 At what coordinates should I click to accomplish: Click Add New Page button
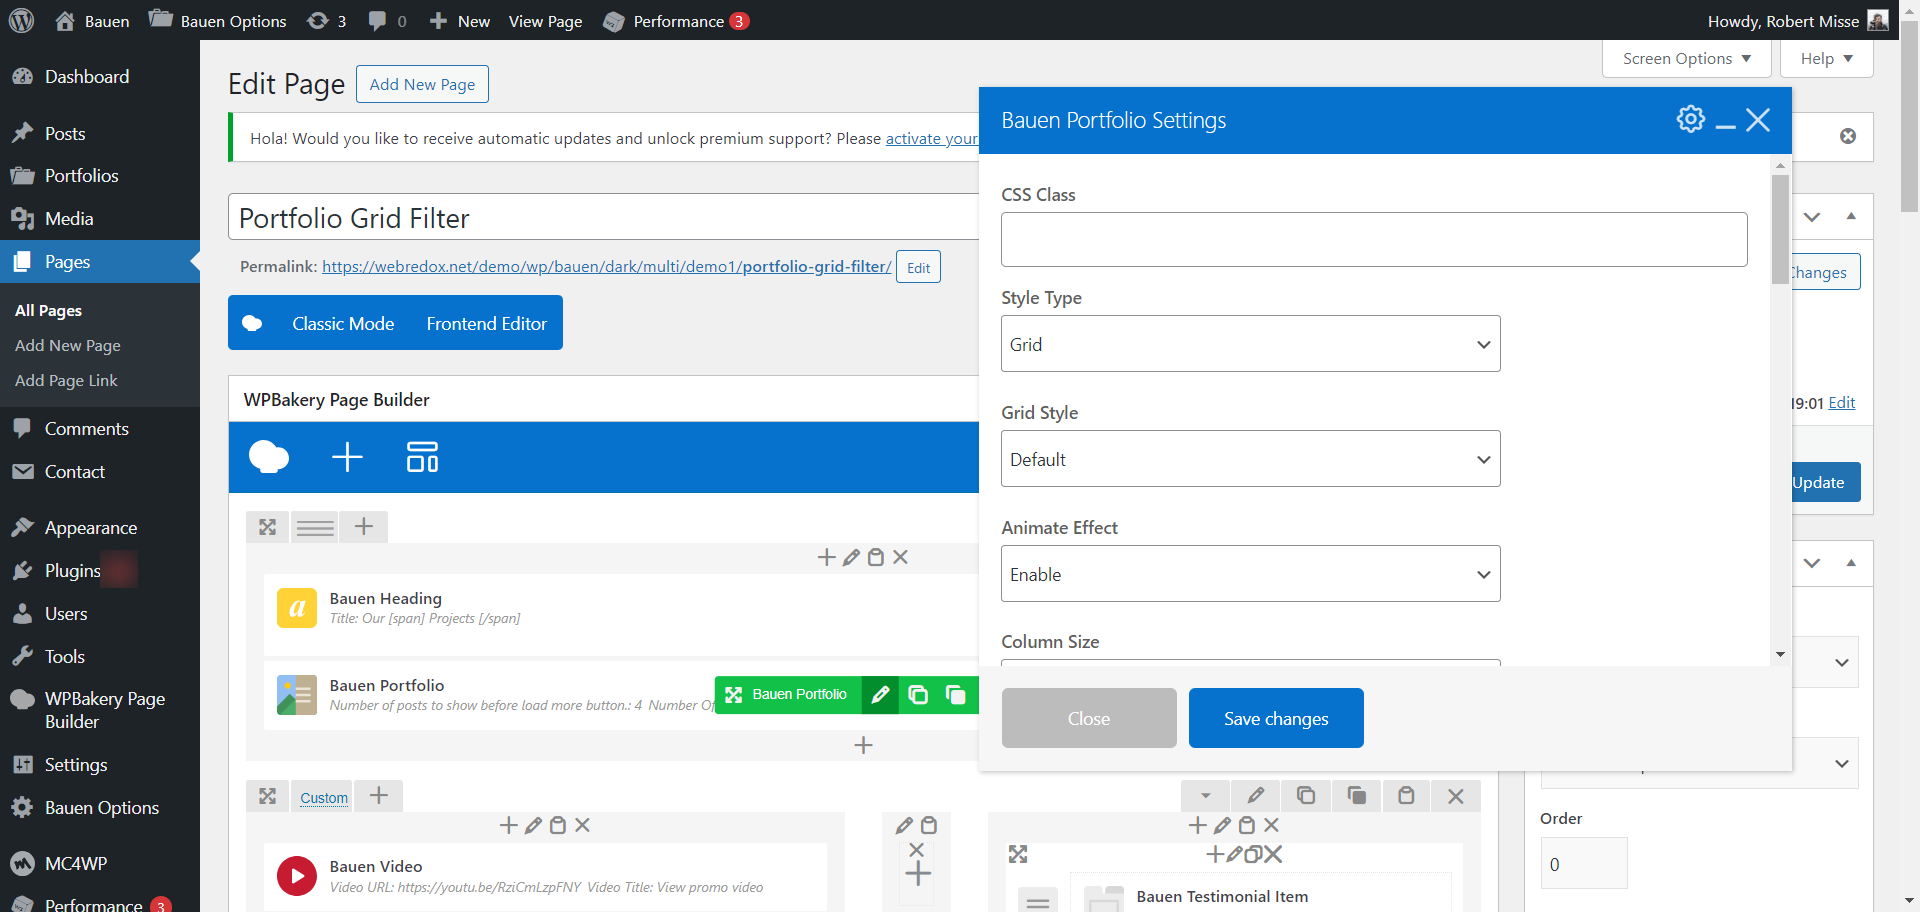pos(422,84)
